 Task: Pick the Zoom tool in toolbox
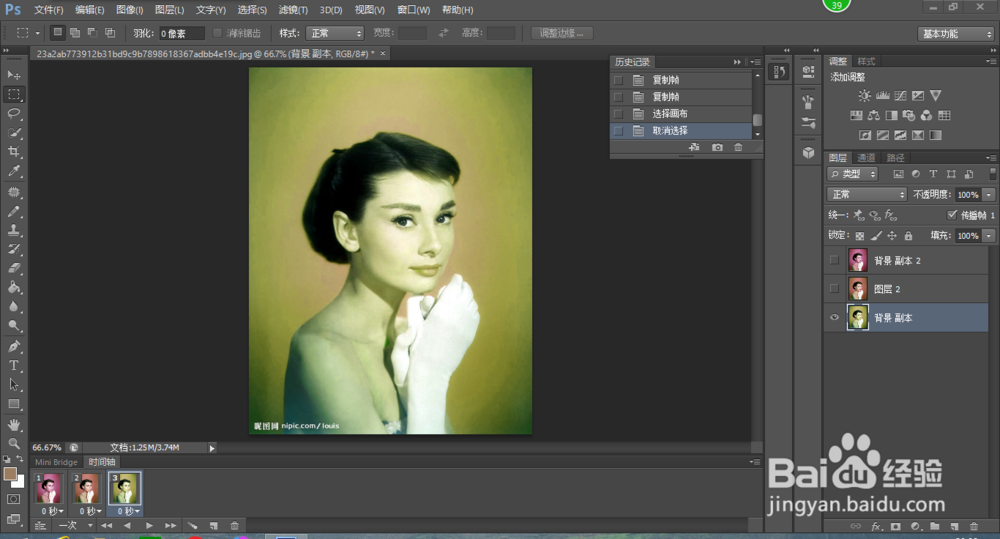(14, 443)
